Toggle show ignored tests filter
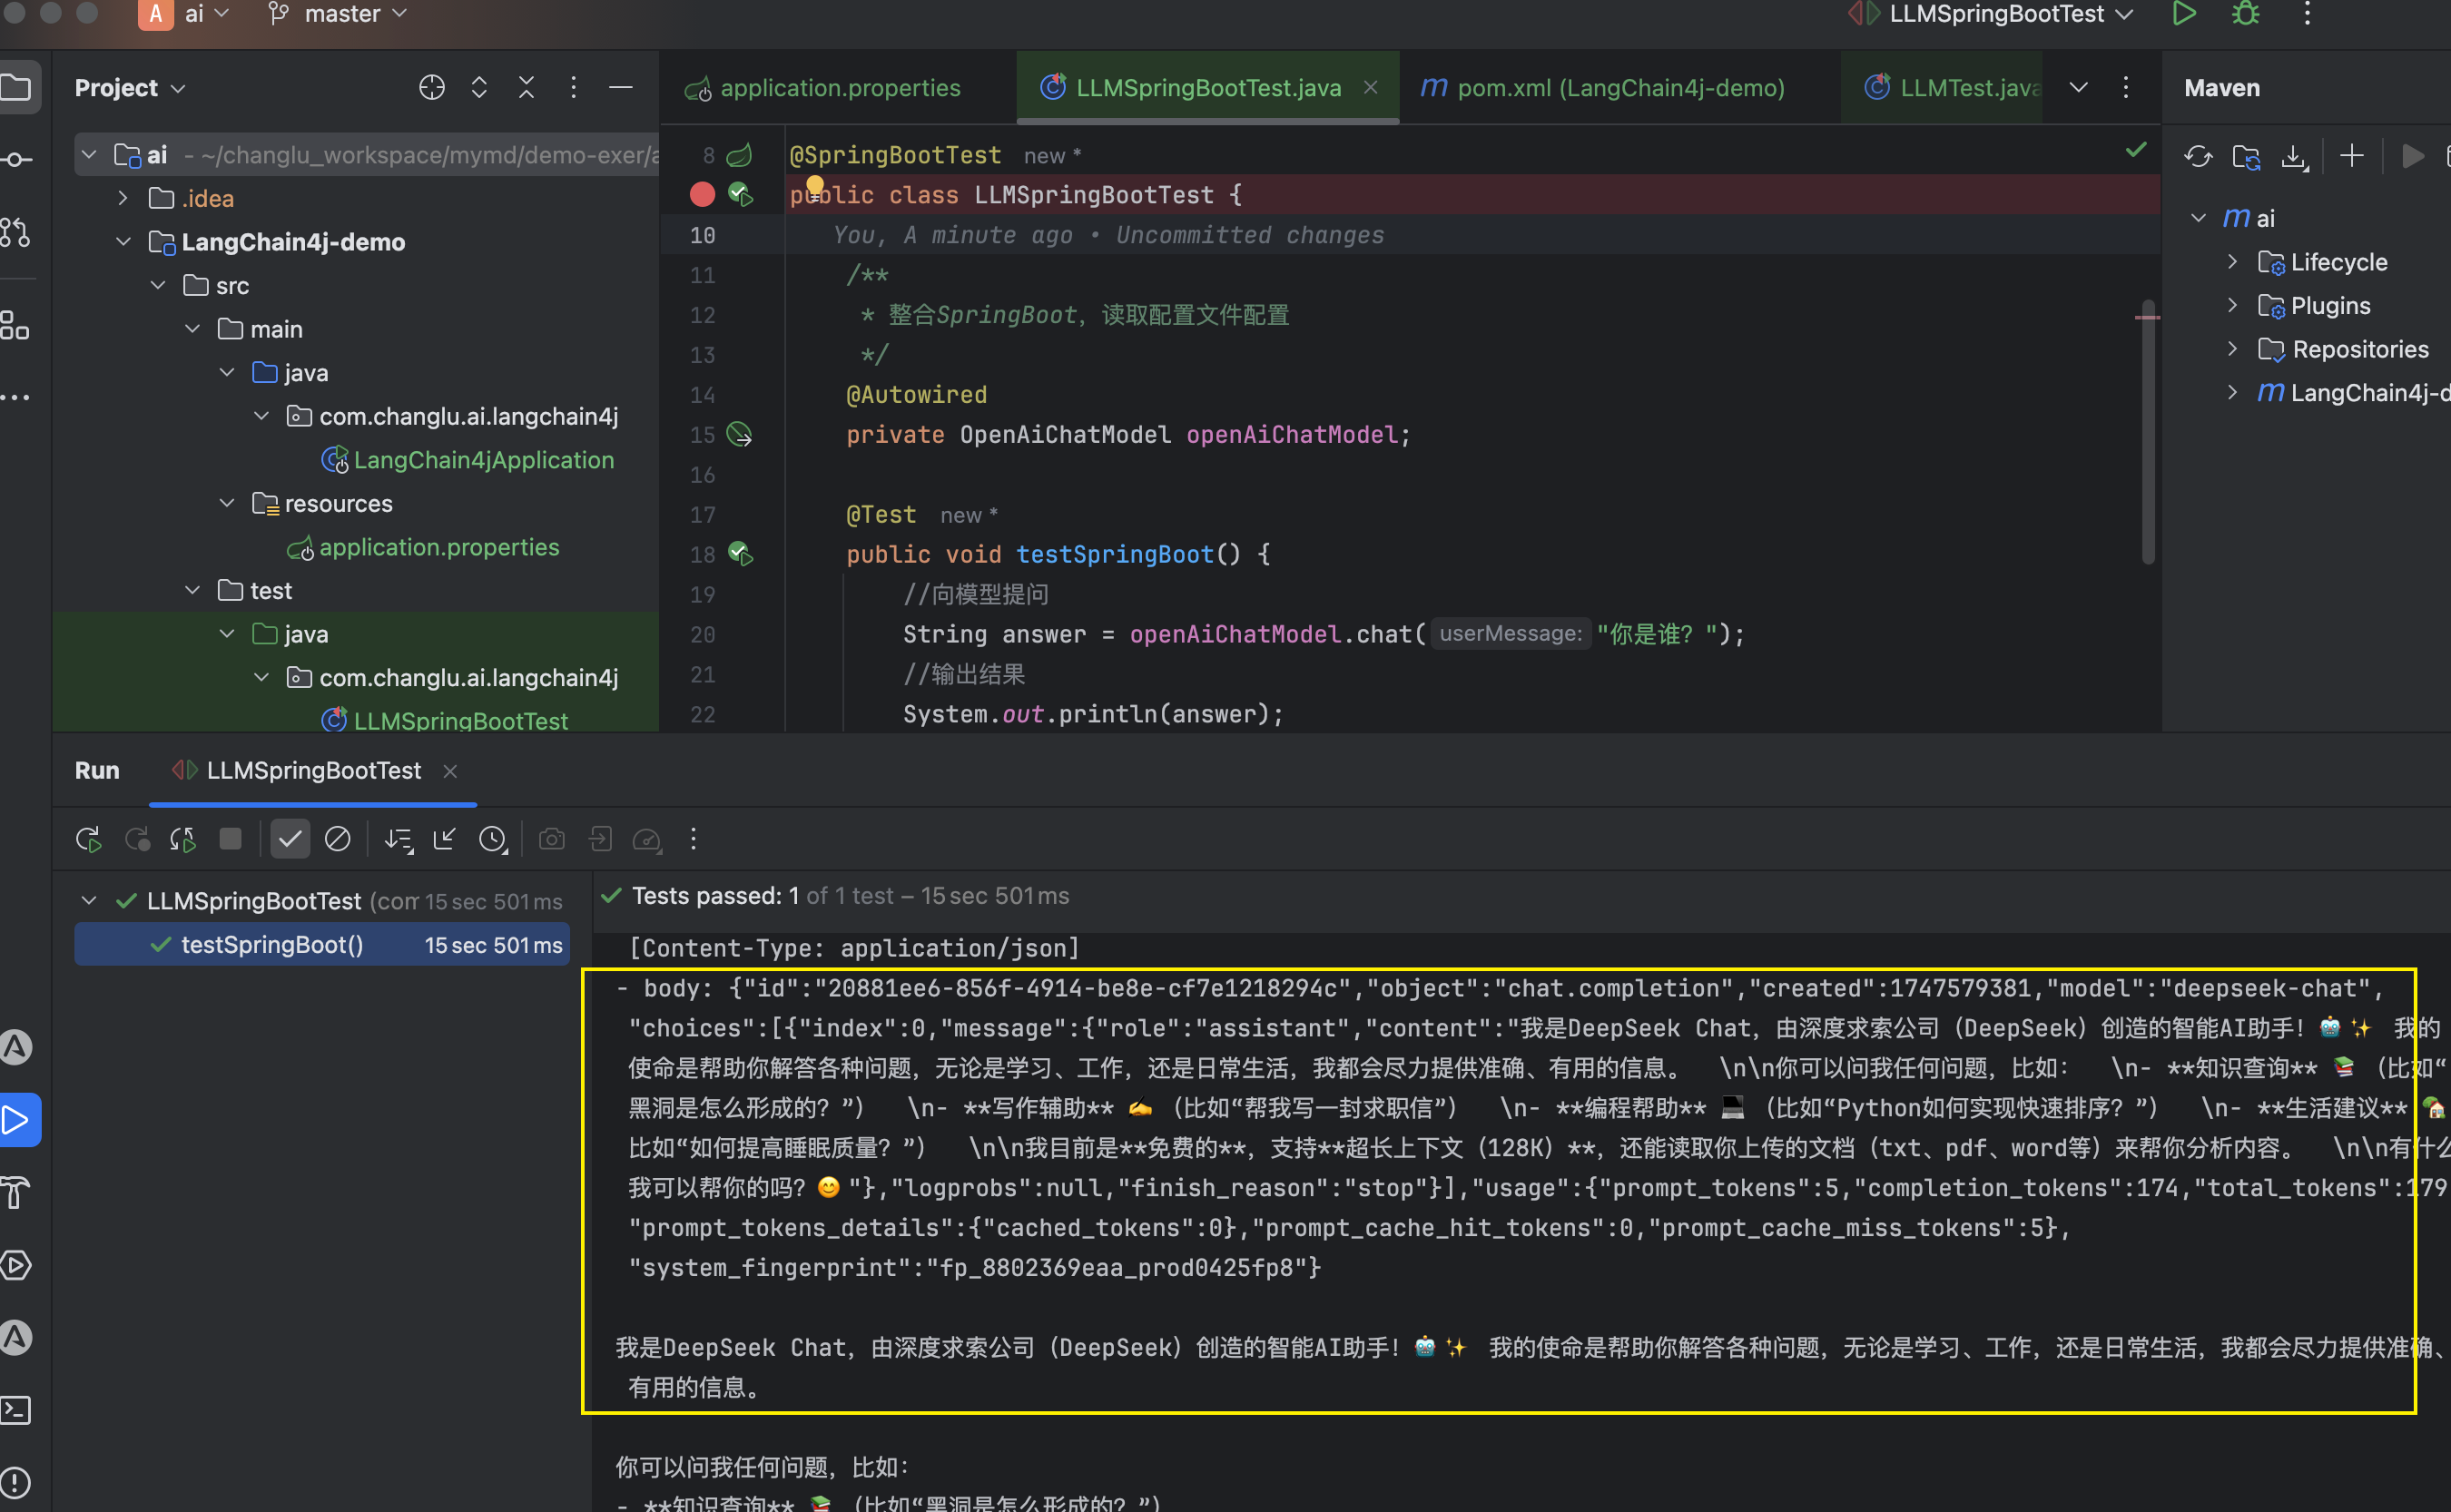Image resolution: width=2451 pixels, height=1512 pixels. (x=338, y=839)
